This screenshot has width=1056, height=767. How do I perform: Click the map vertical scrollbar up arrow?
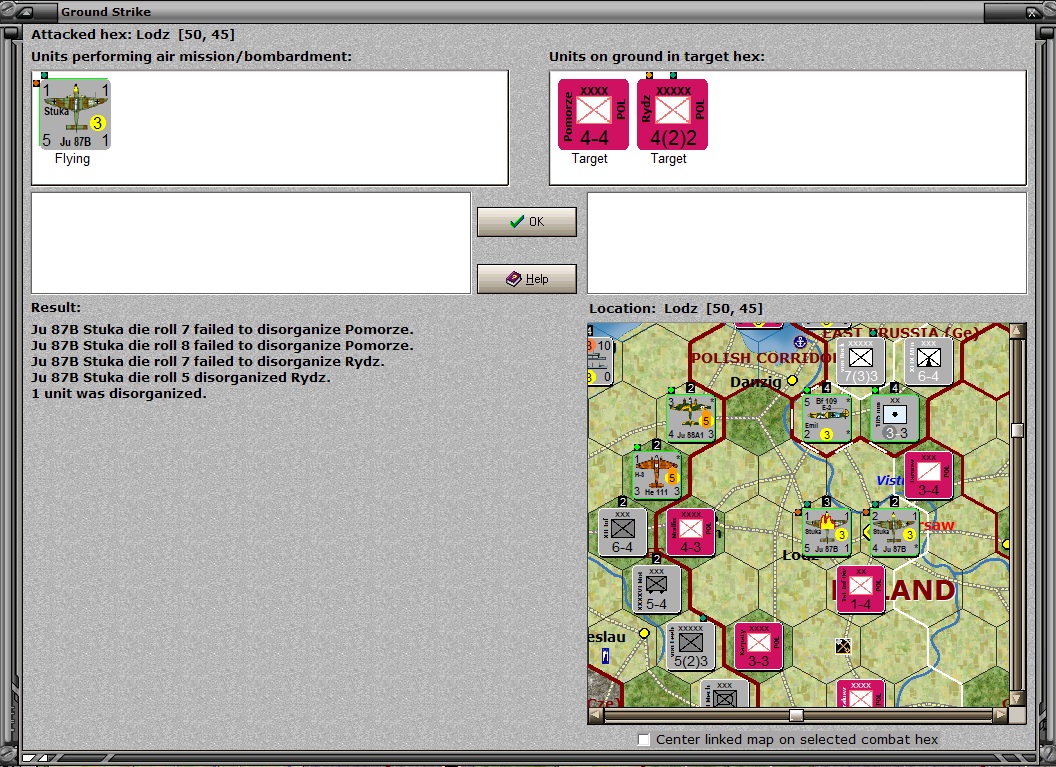pyautogui.click(x=1017, y=330)
